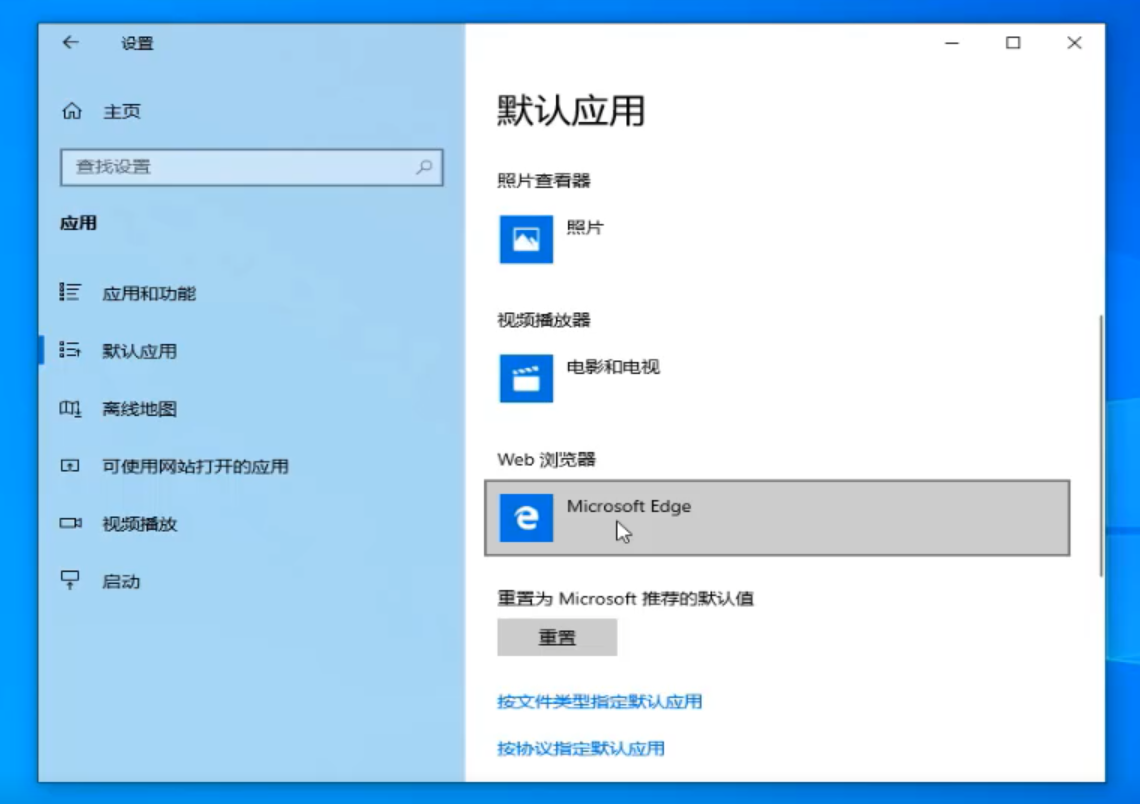Open 按协议指定默认应用 link

tap(583, 748)
